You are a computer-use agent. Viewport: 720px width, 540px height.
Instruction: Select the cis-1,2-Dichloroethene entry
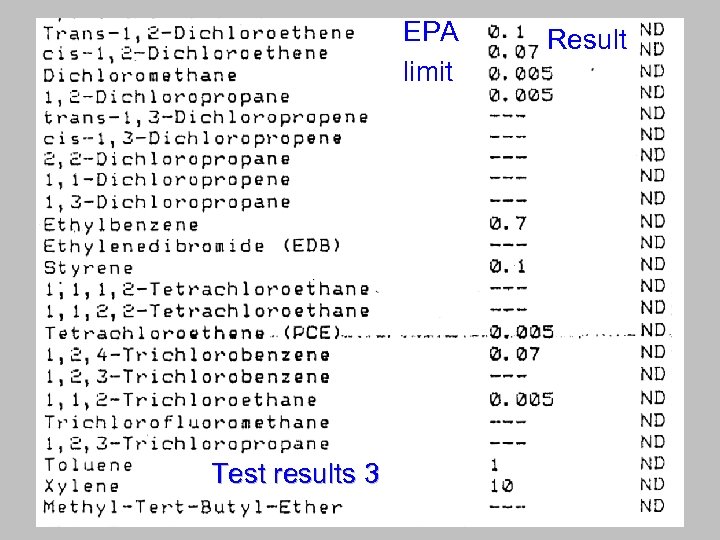click(186, 54)
